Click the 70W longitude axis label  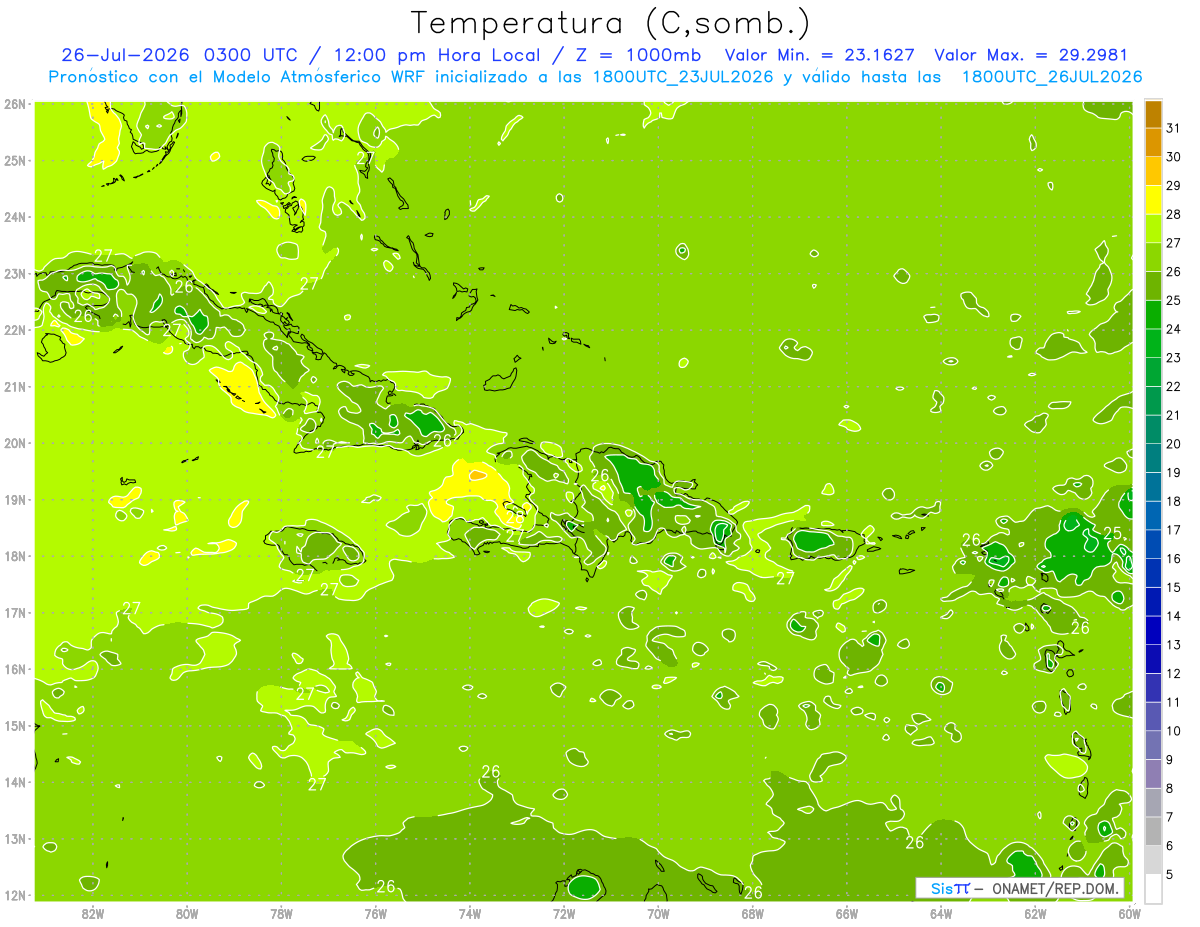(658, 914)
